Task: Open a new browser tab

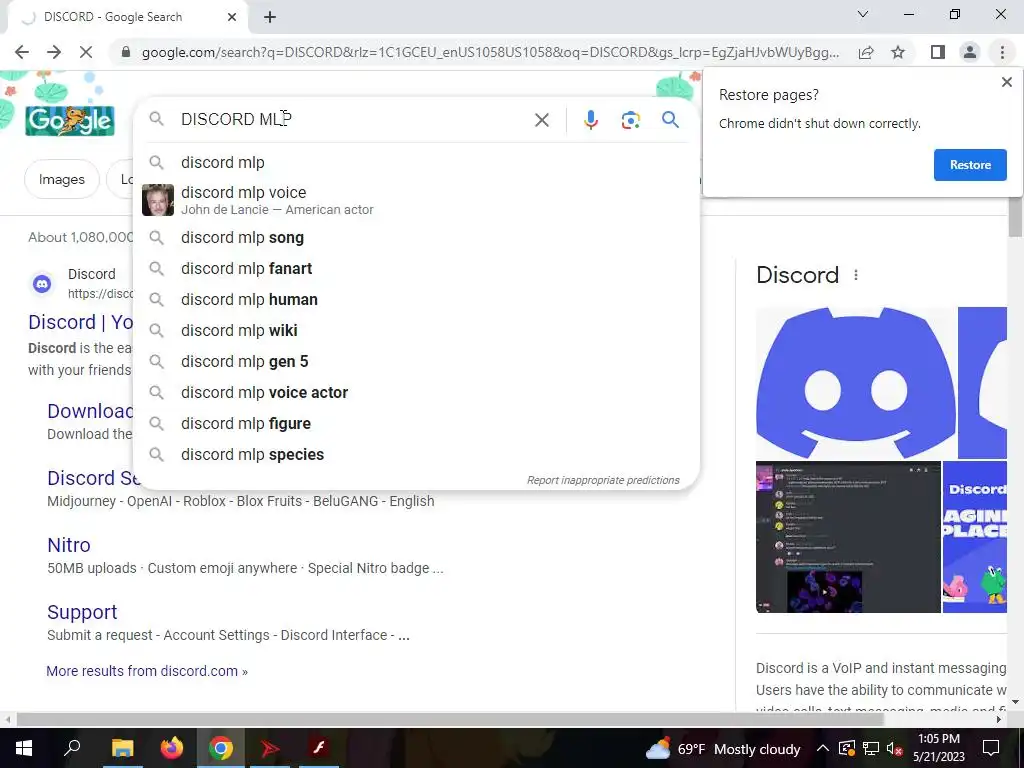Action: coord(270,17)
